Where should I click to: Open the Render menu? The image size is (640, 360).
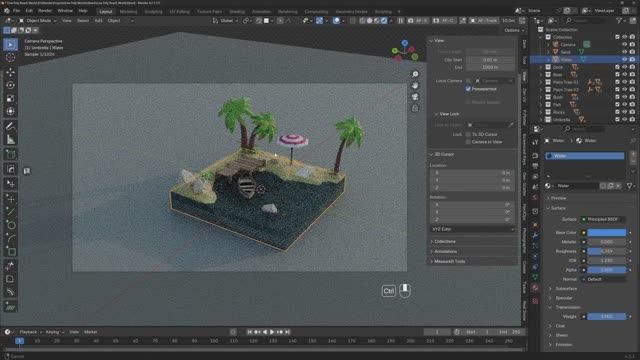[45, 11]
